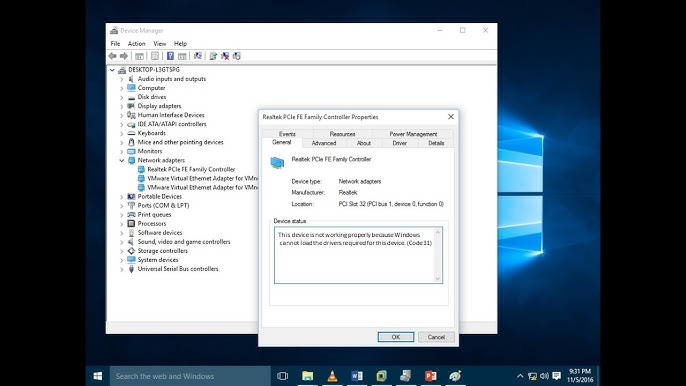
Task: Click the Search the web and Windows box
Action: pos(190,376)
